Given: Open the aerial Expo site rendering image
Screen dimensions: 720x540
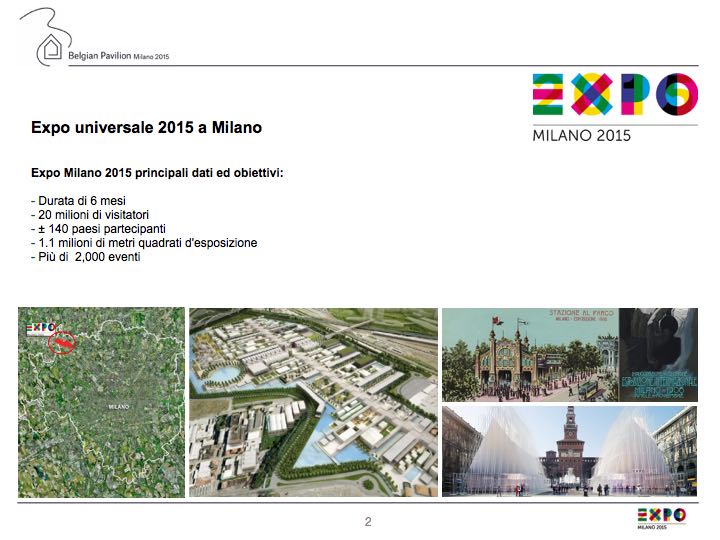Looking at the screenshot, I should tap(313, 402).
